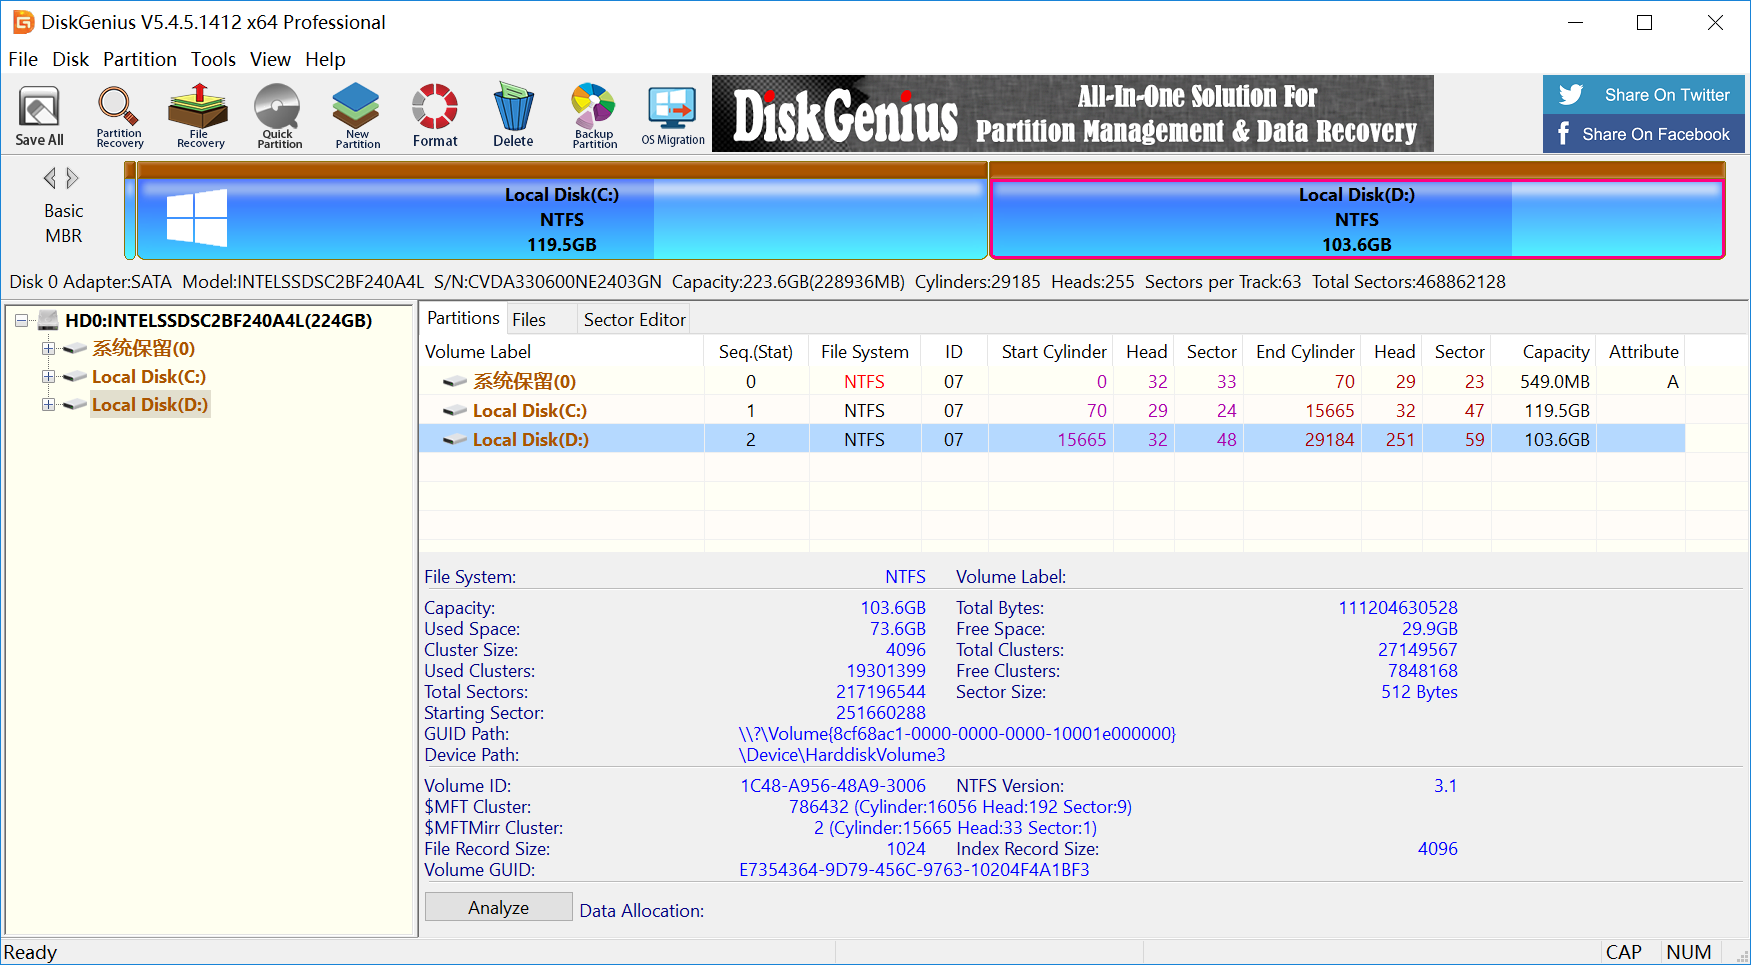
Task: Click the Save All toolbar icon
Action: point(39,115)
